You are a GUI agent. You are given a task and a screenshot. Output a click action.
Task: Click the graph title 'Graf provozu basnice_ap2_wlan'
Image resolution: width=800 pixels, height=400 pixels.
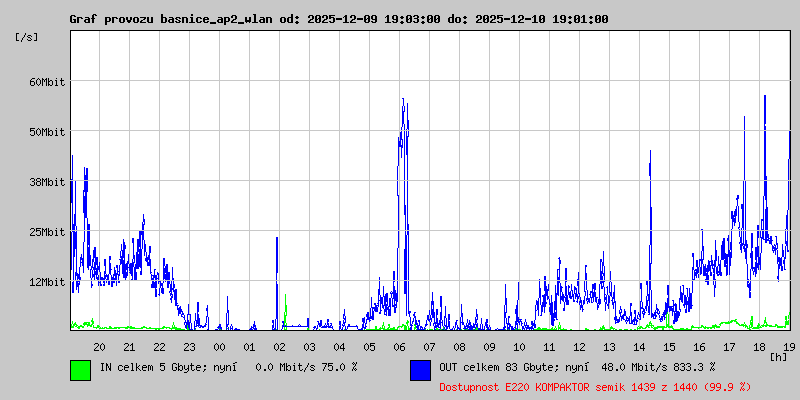pyautogui.click(x=172, y=20)
